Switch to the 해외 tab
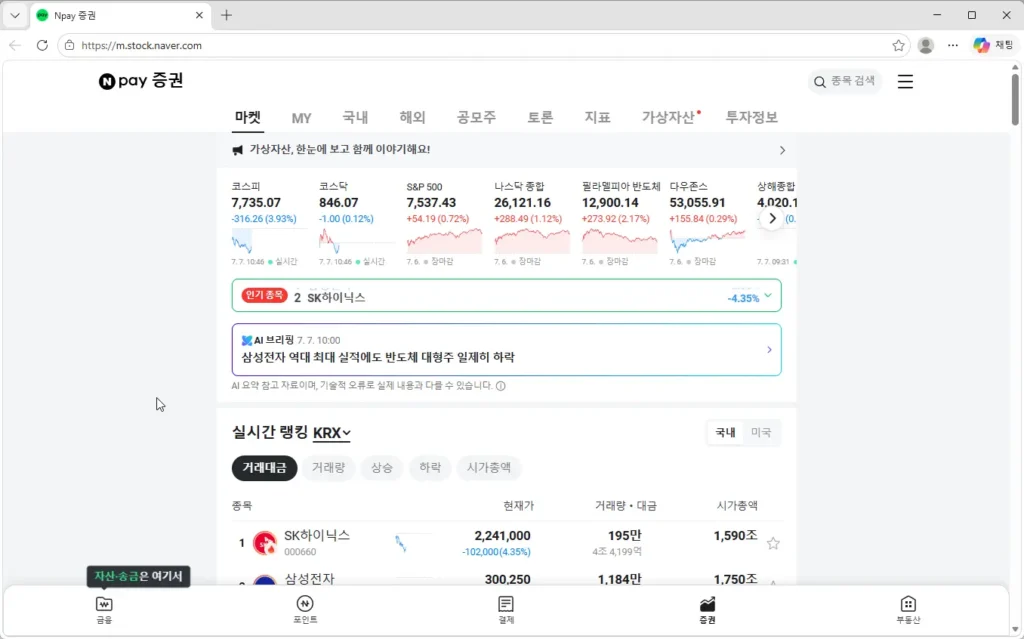Image resolution: width=1024 pixels, height=639 pixels. coord(413,118)
